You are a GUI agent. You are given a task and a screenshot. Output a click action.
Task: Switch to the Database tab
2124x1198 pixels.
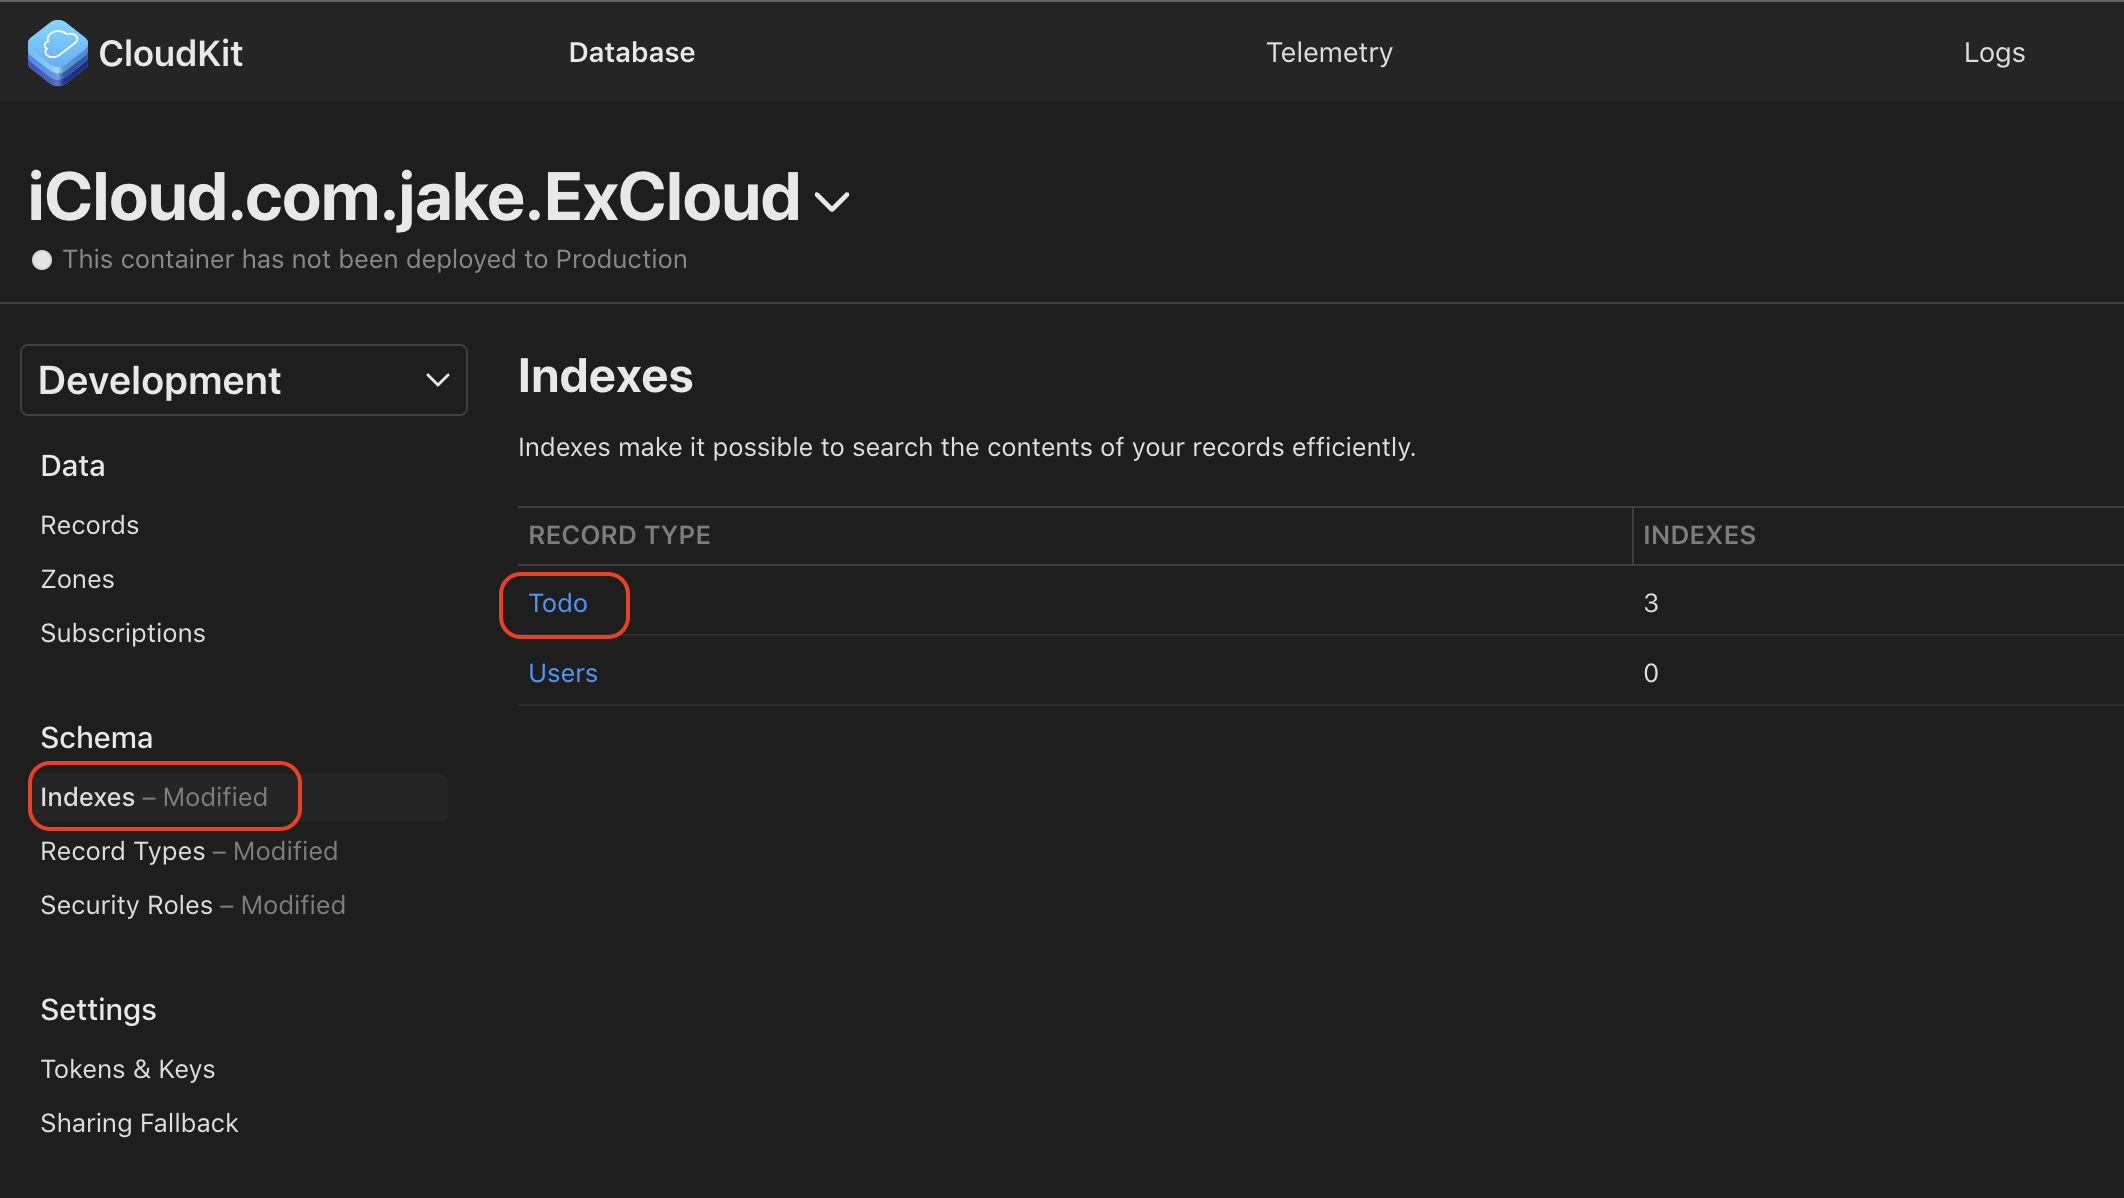coord(631,52)
